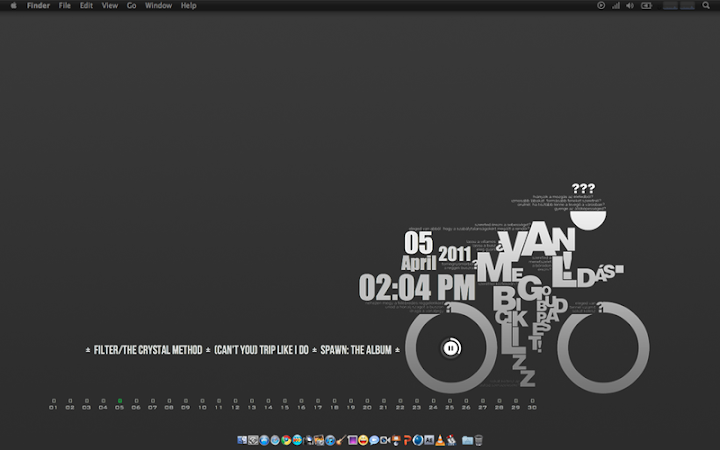Launch VLC cone icon from Dock

pyautogui.click(x=440, y=440)
